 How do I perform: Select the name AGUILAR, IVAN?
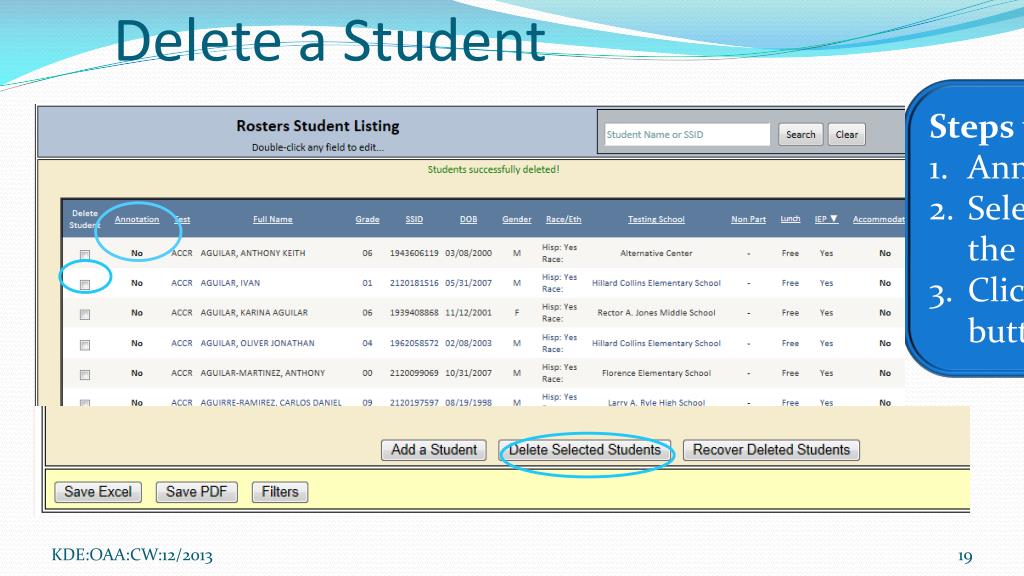(x=230, y=283)
